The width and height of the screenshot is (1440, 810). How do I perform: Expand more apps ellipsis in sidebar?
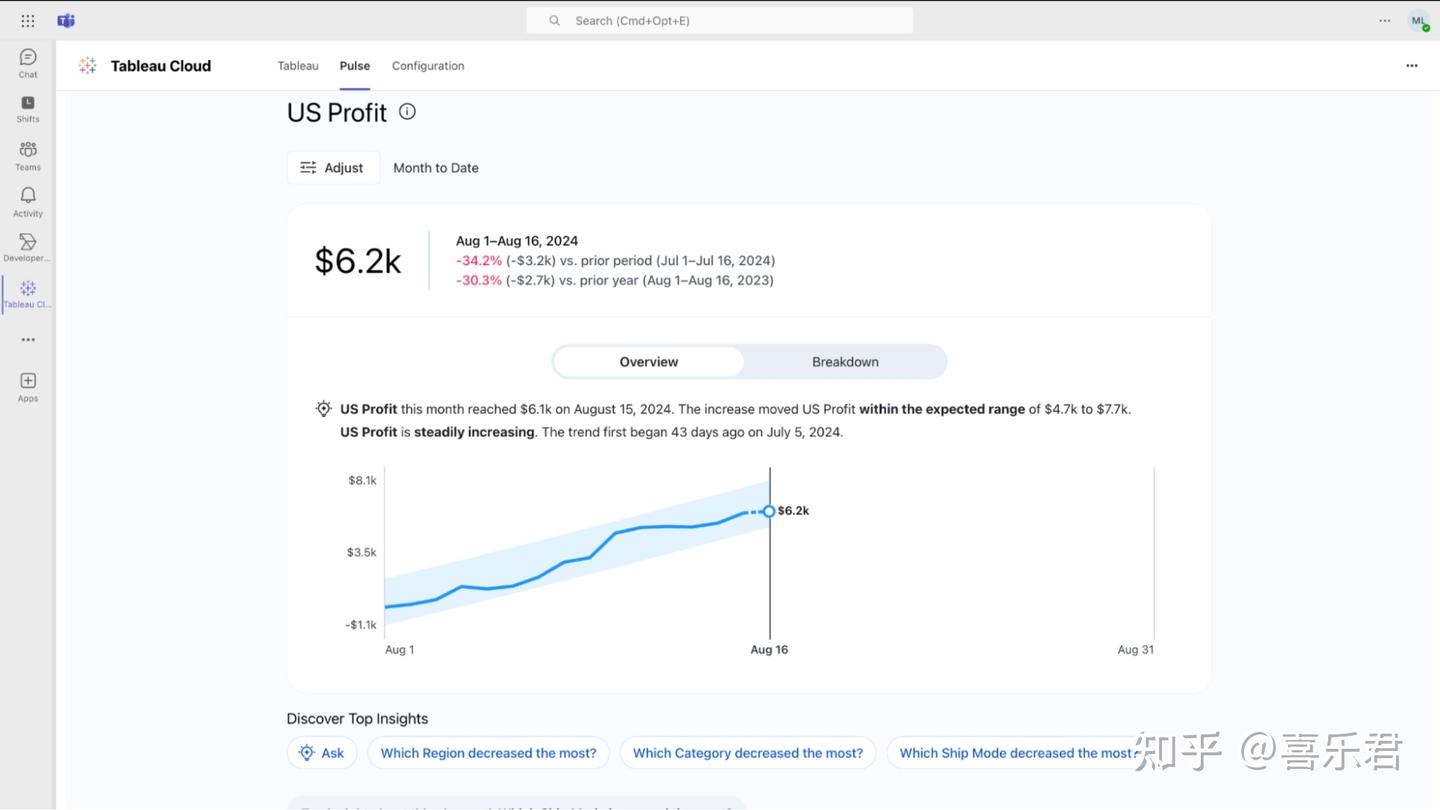pyautogui.click(x=28, y=340)
